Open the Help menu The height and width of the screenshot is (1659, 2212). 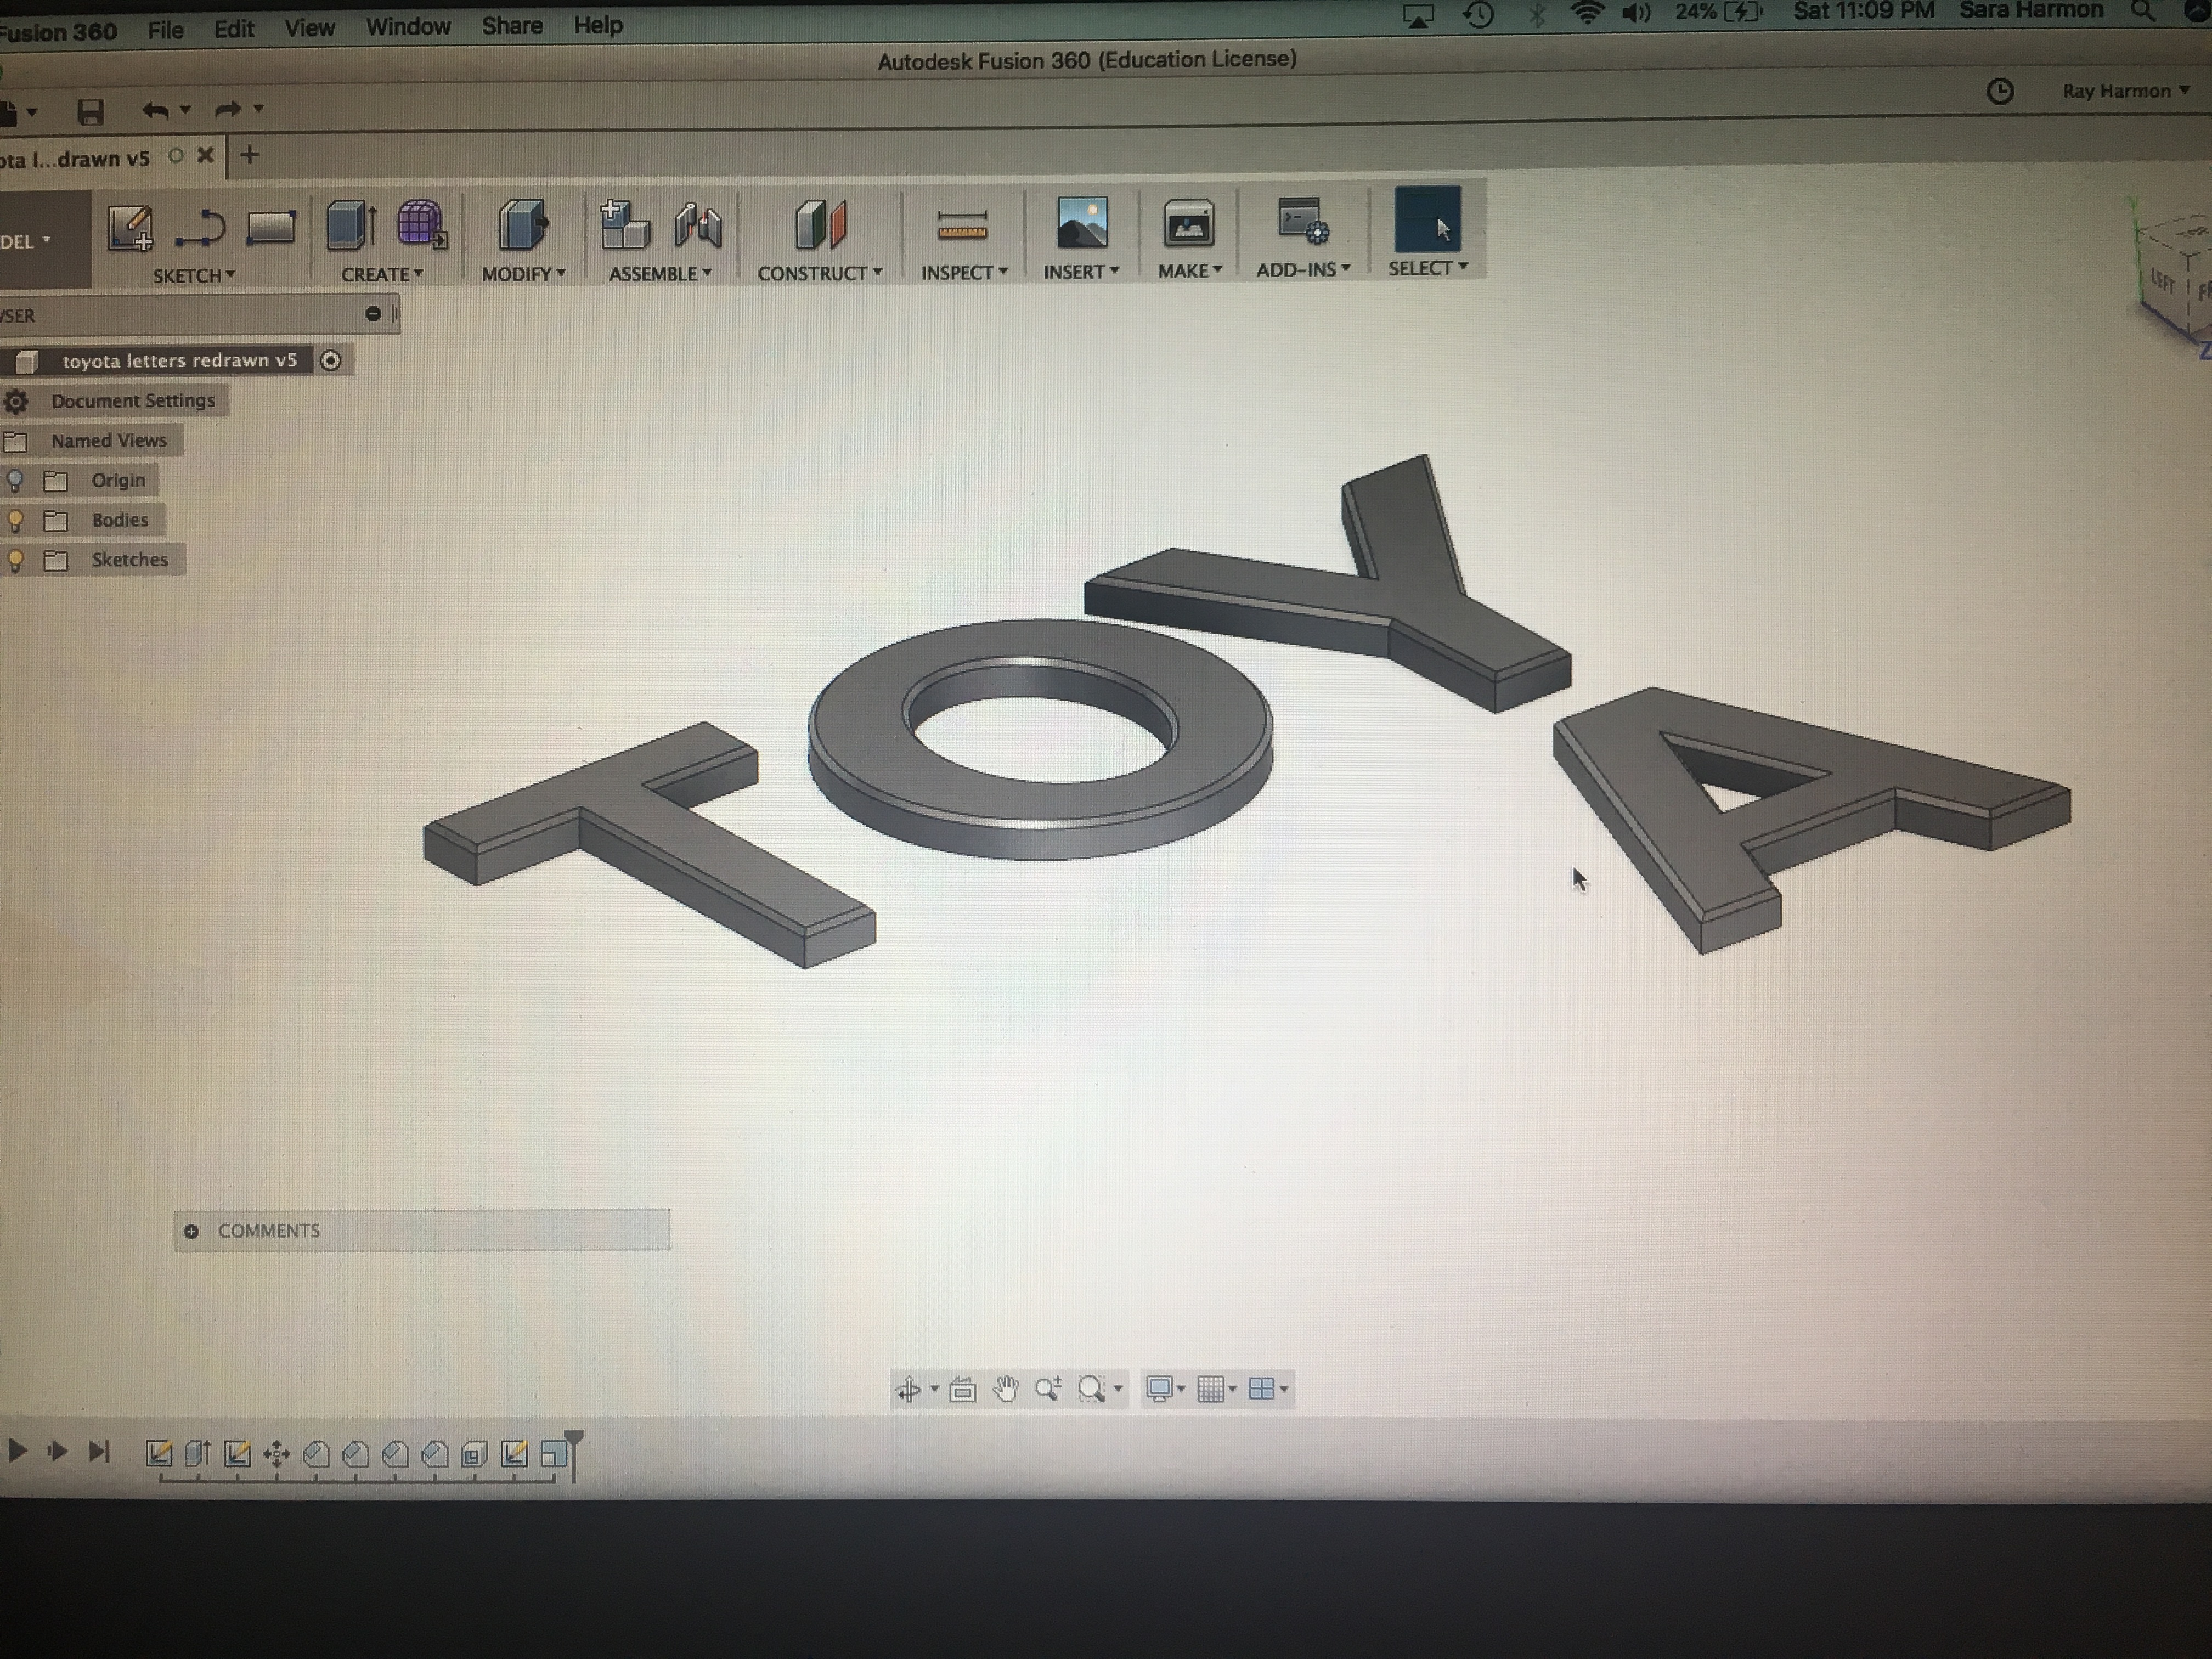pyautogui.click(x=598, y=25)
